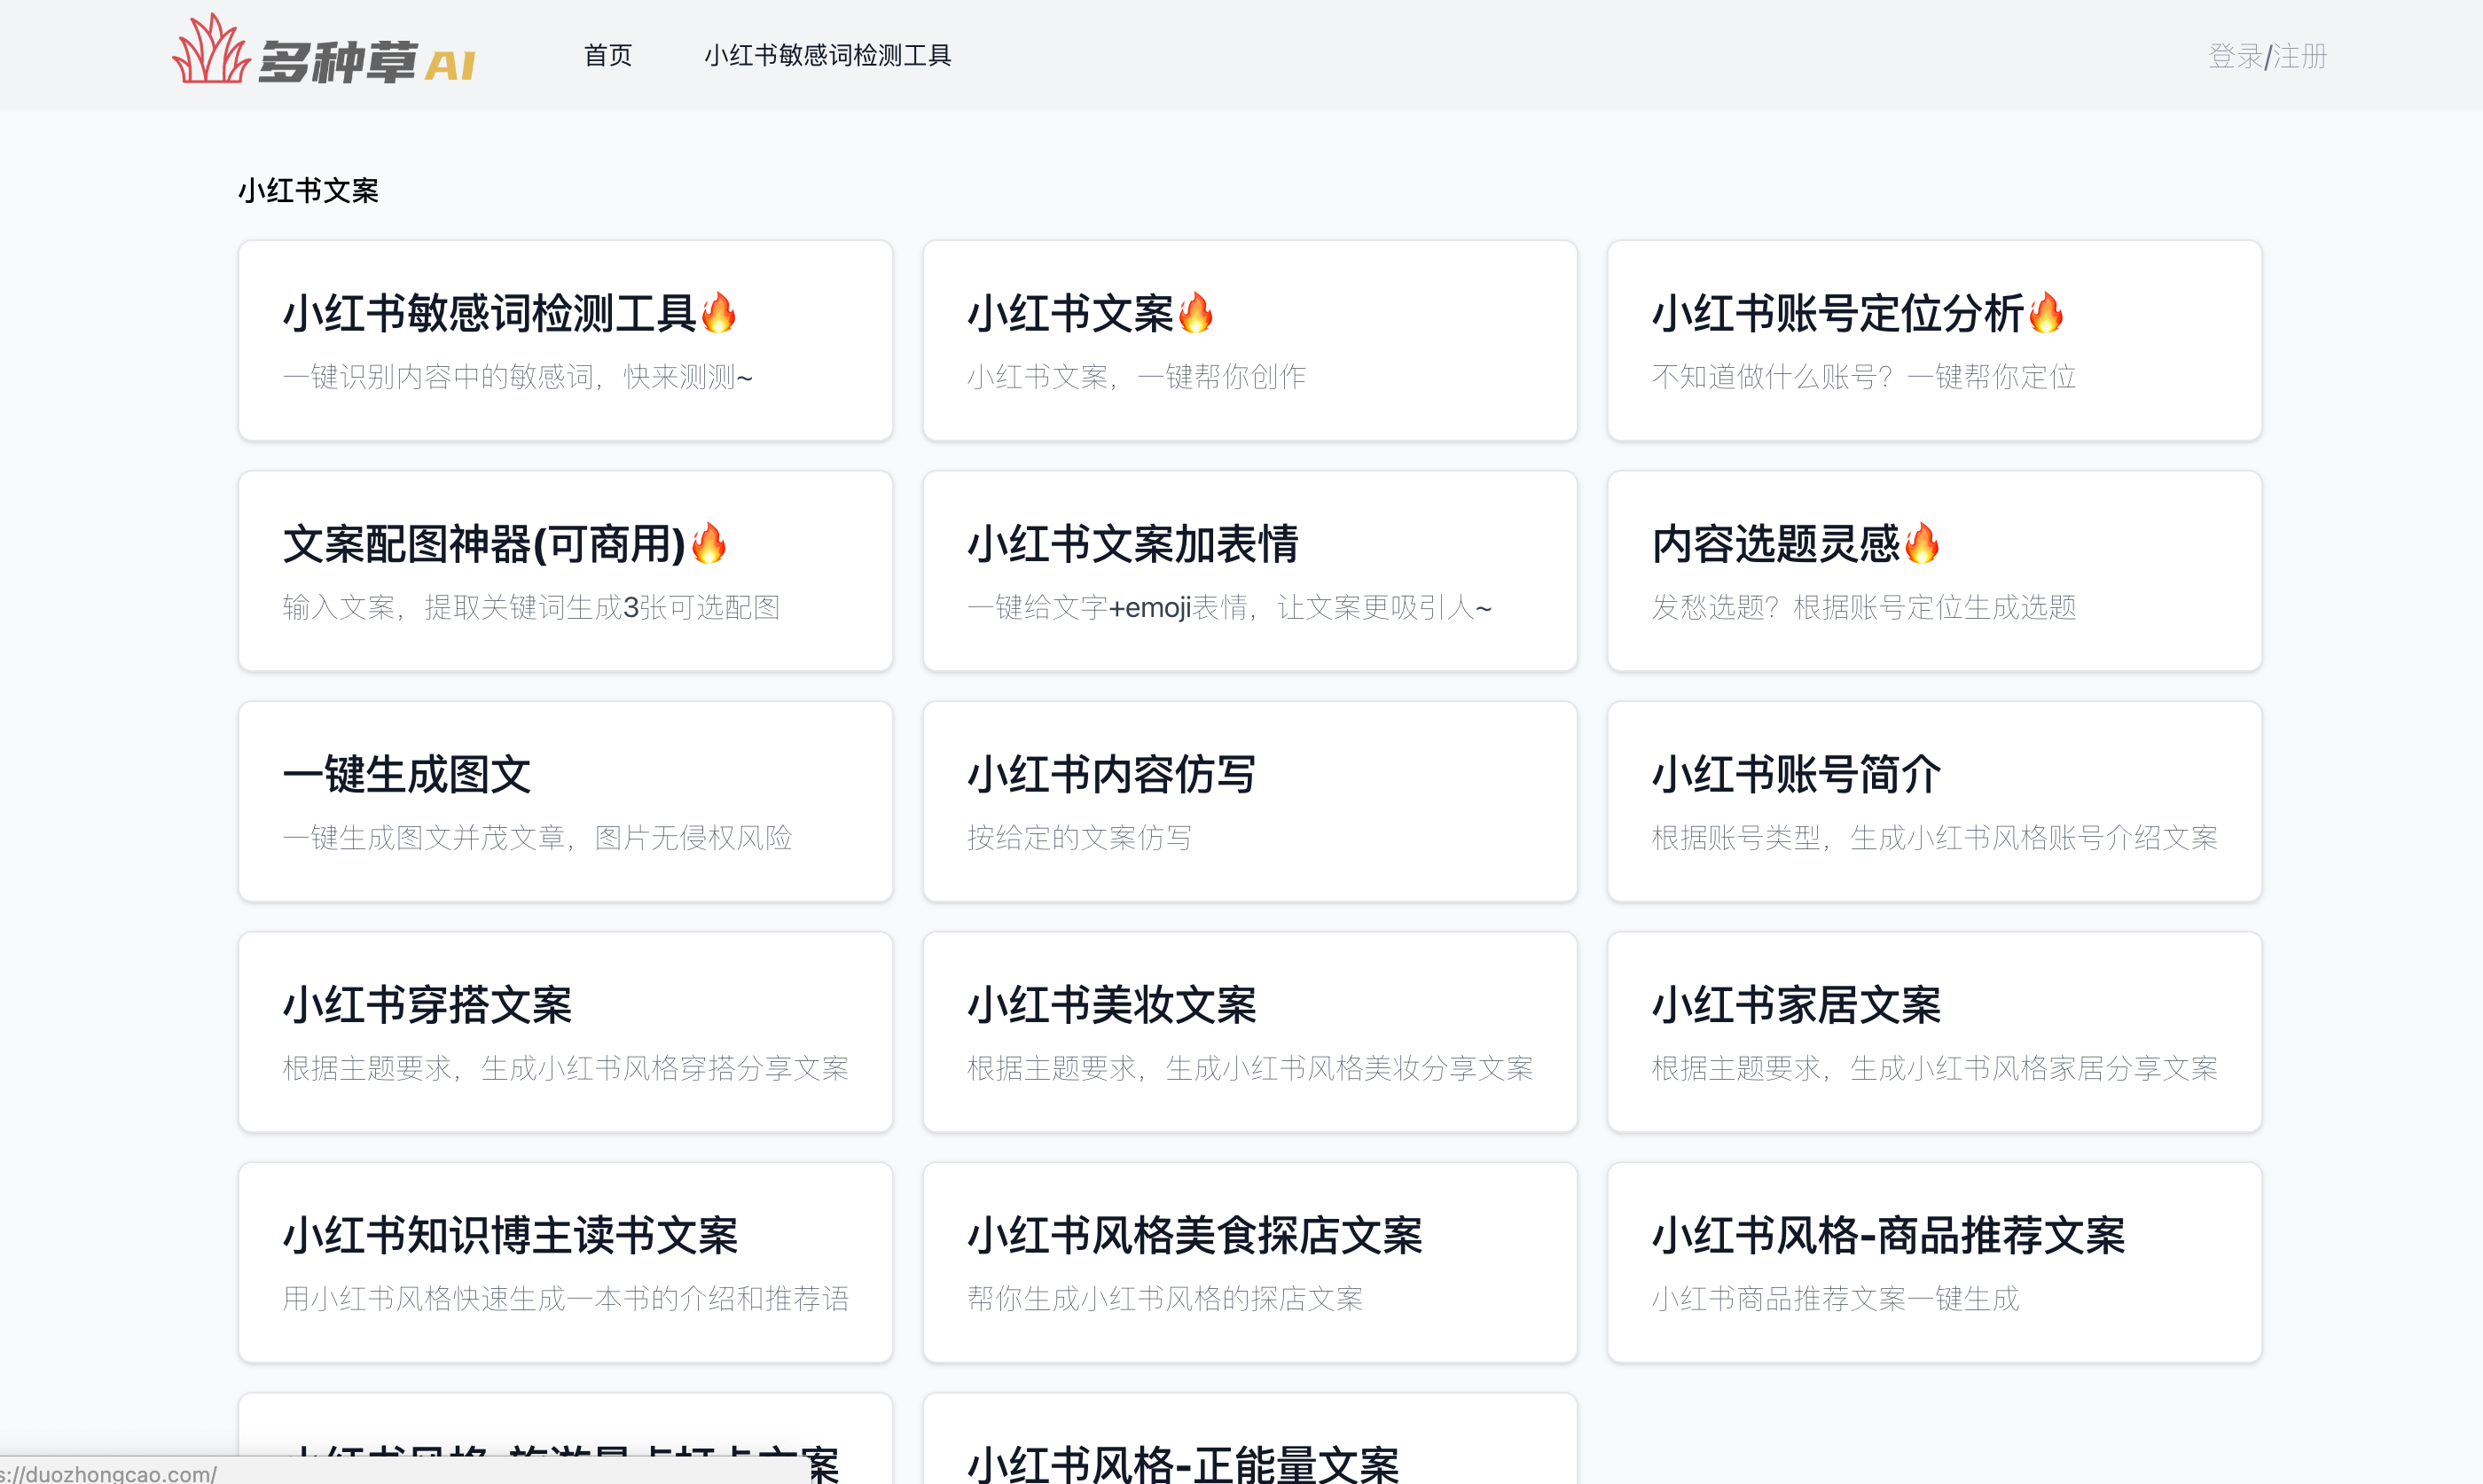Click the text 小红书商品推荐文案一键生成

point(1835,1299)
